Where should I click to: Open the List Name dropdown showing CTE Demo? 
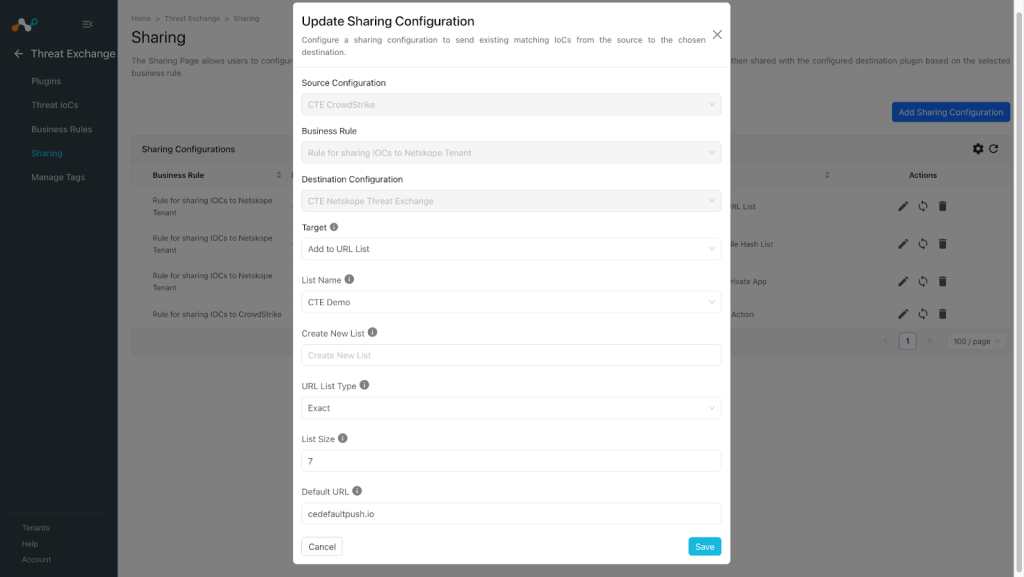coord(511,302)
